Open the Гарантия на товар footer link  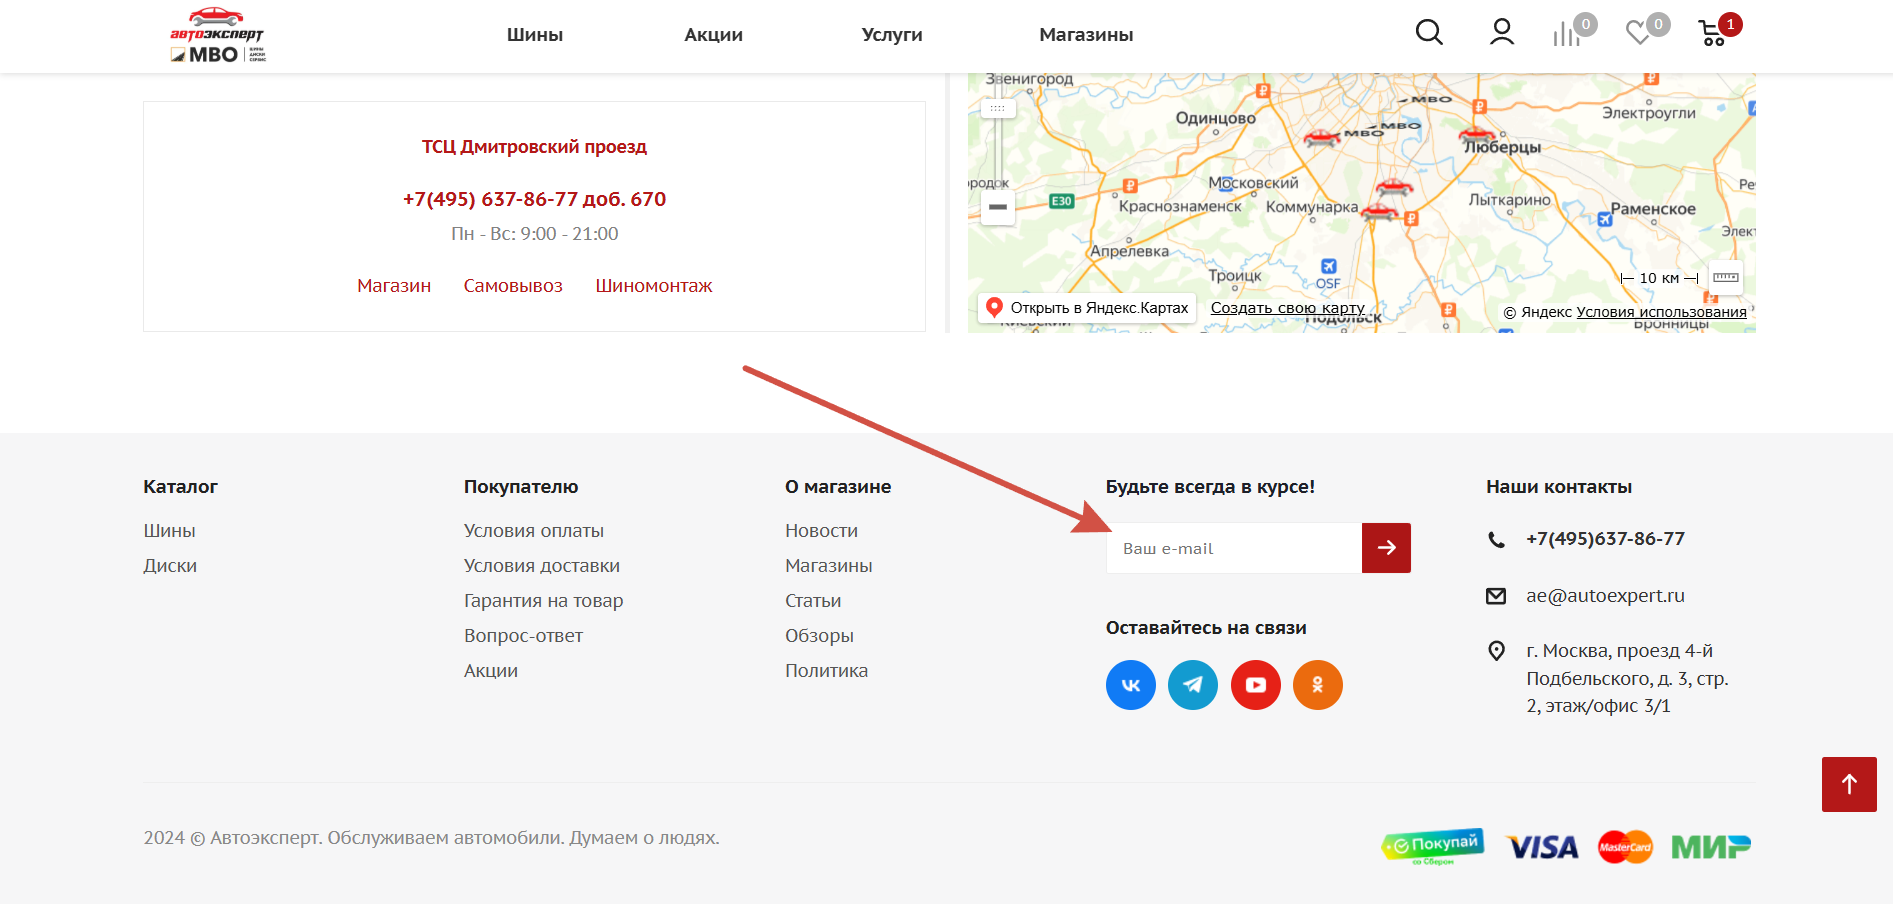(x=544, y=601)
